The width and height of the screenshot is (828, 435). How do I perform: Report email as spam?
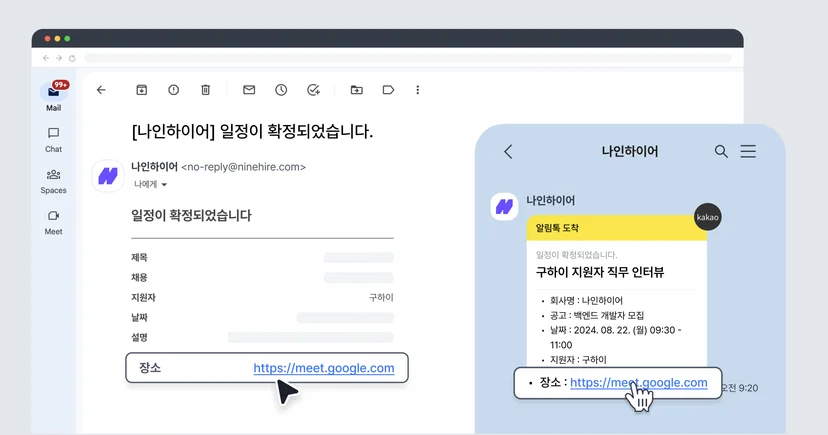(174, 90)
